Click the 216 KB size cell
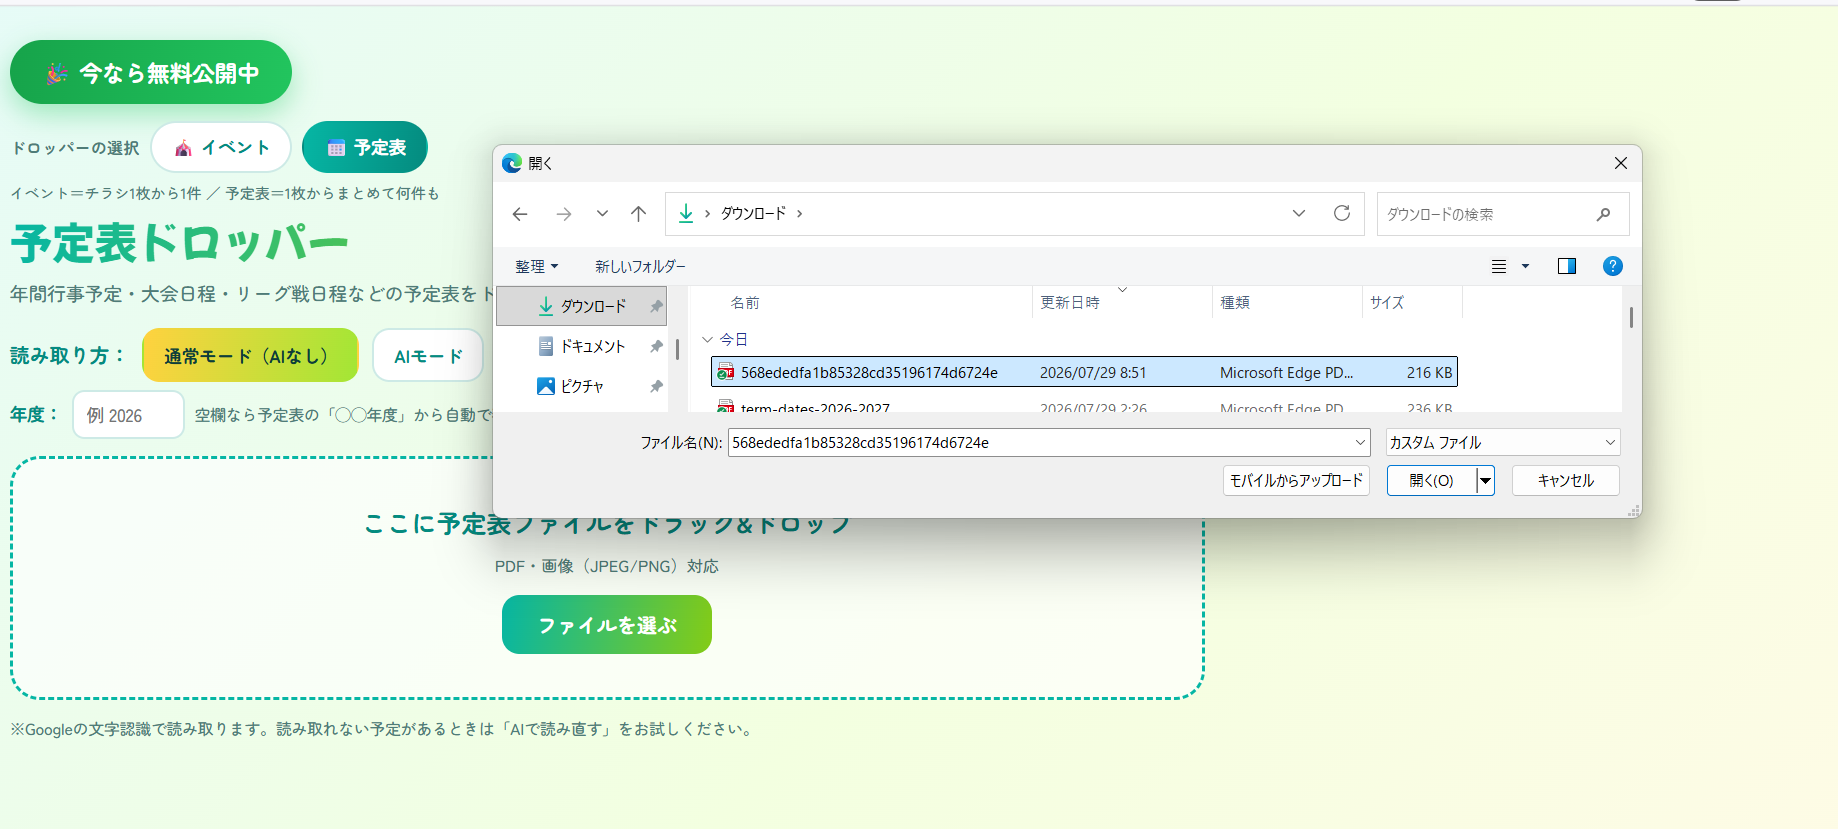 (1429, 372)
